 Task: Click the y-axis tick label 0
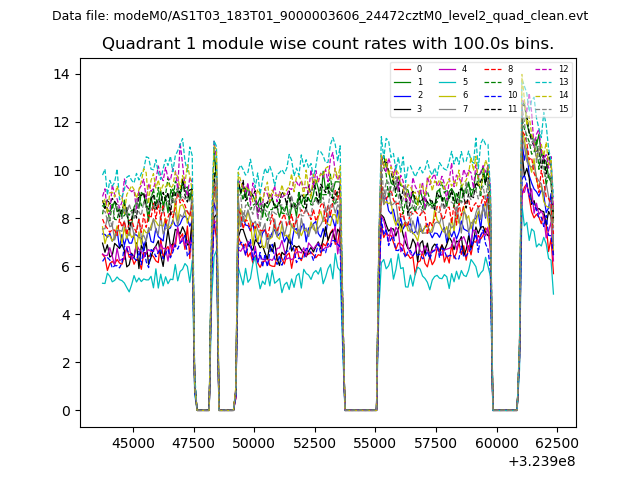(66, 411)
